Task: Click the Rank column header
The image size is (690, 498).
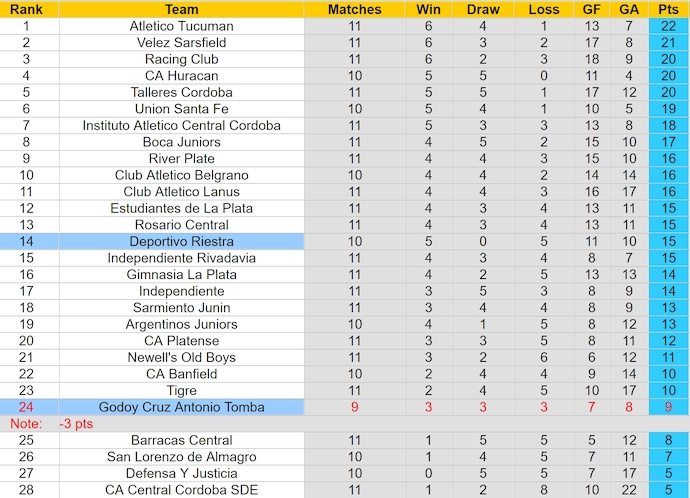Action: point(27,9)
